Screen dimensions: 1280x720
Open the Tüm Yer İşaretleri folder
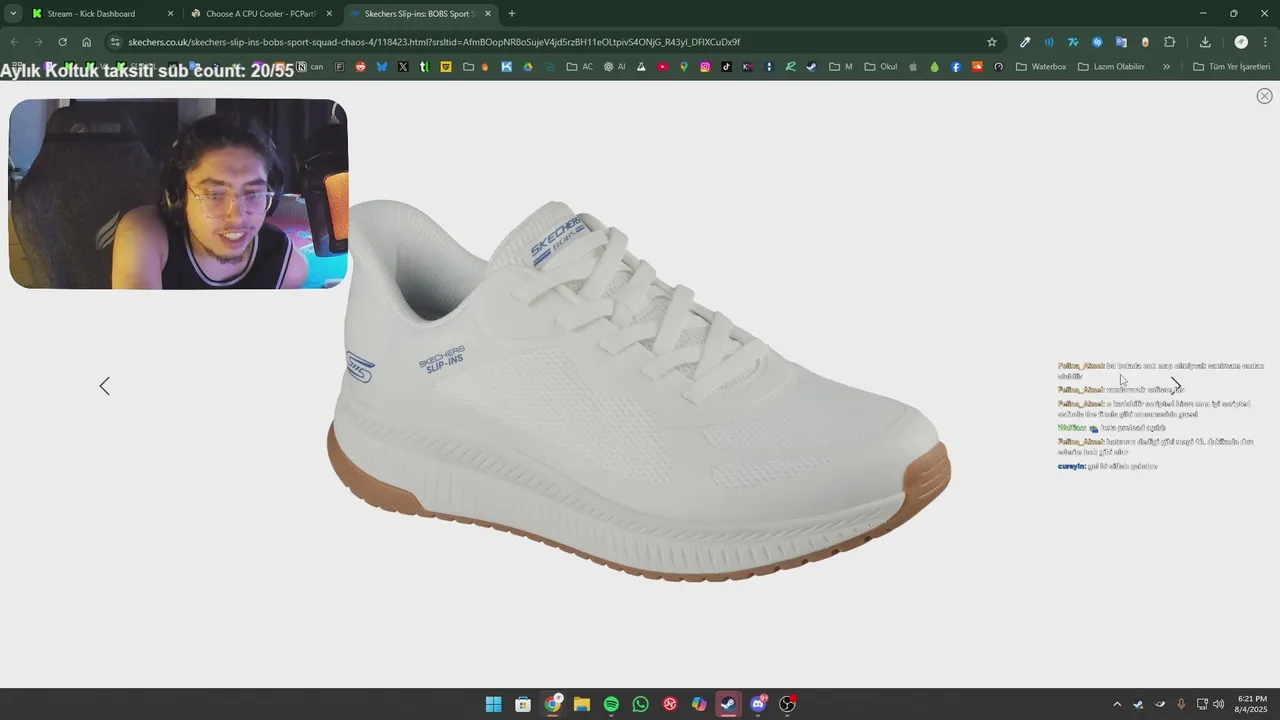coord(1232,67)
